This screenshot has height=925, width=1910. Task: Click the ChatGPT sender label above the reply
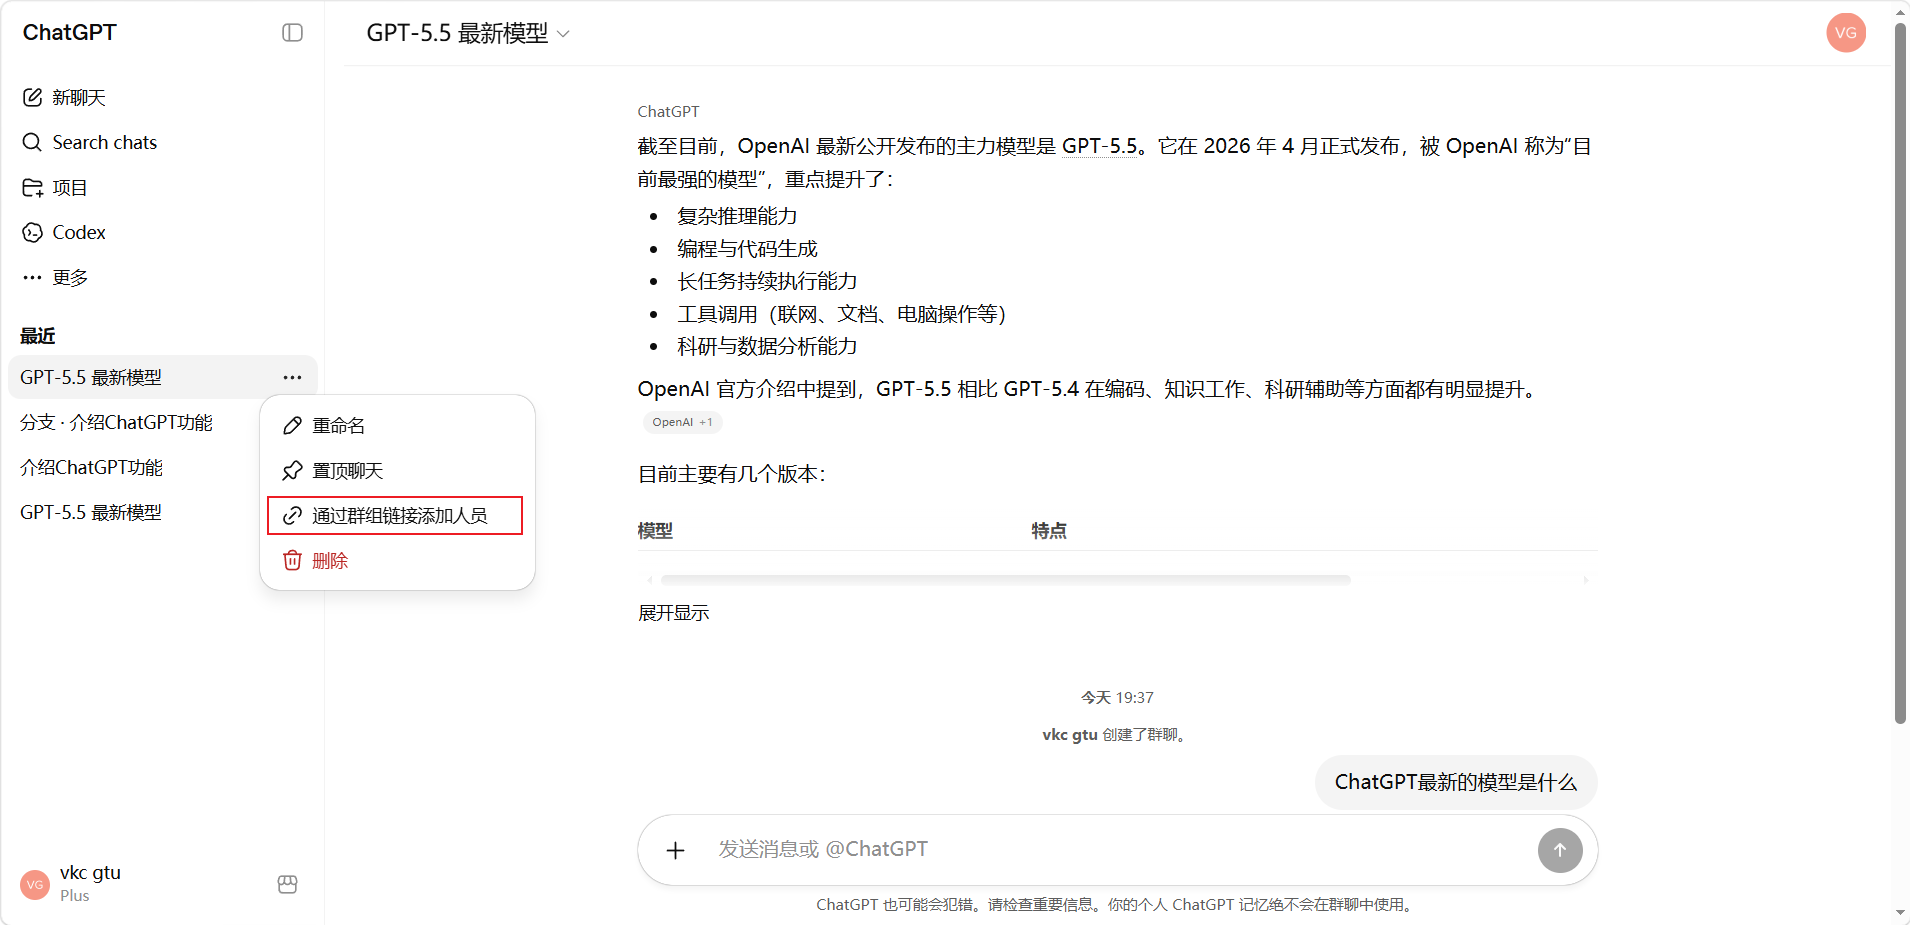(x=668, y=112)
